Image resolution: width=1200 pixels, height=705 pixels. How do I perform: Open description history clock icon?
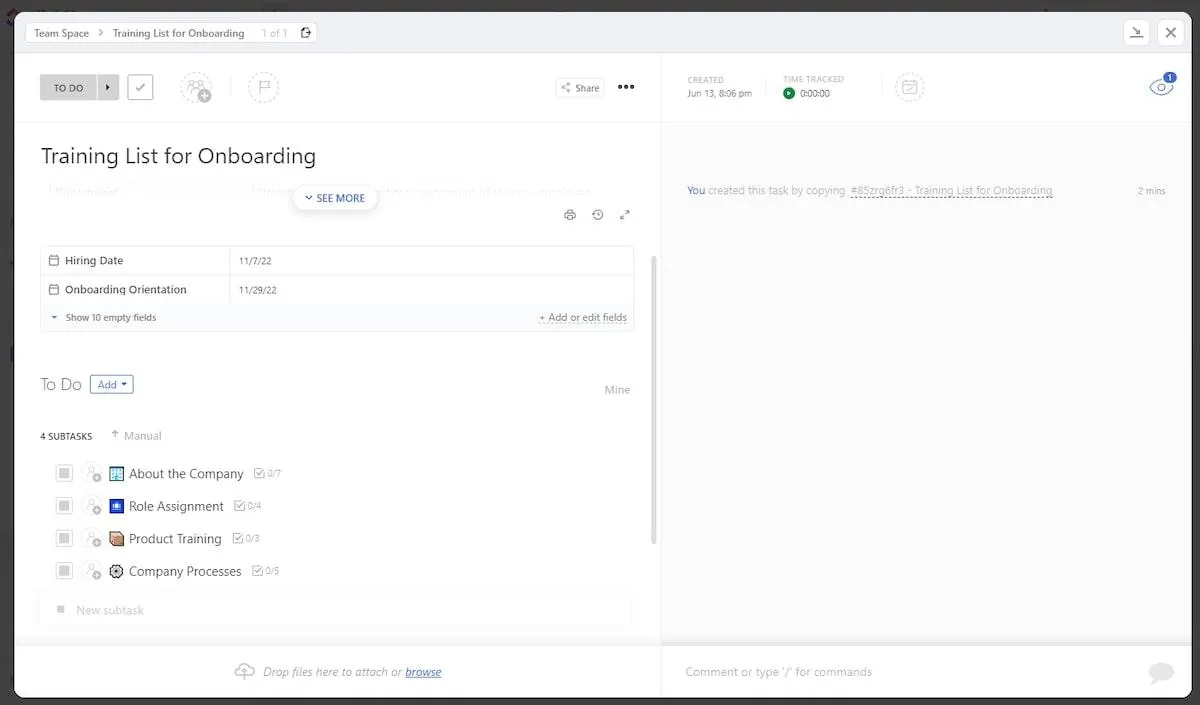(597, 215)
